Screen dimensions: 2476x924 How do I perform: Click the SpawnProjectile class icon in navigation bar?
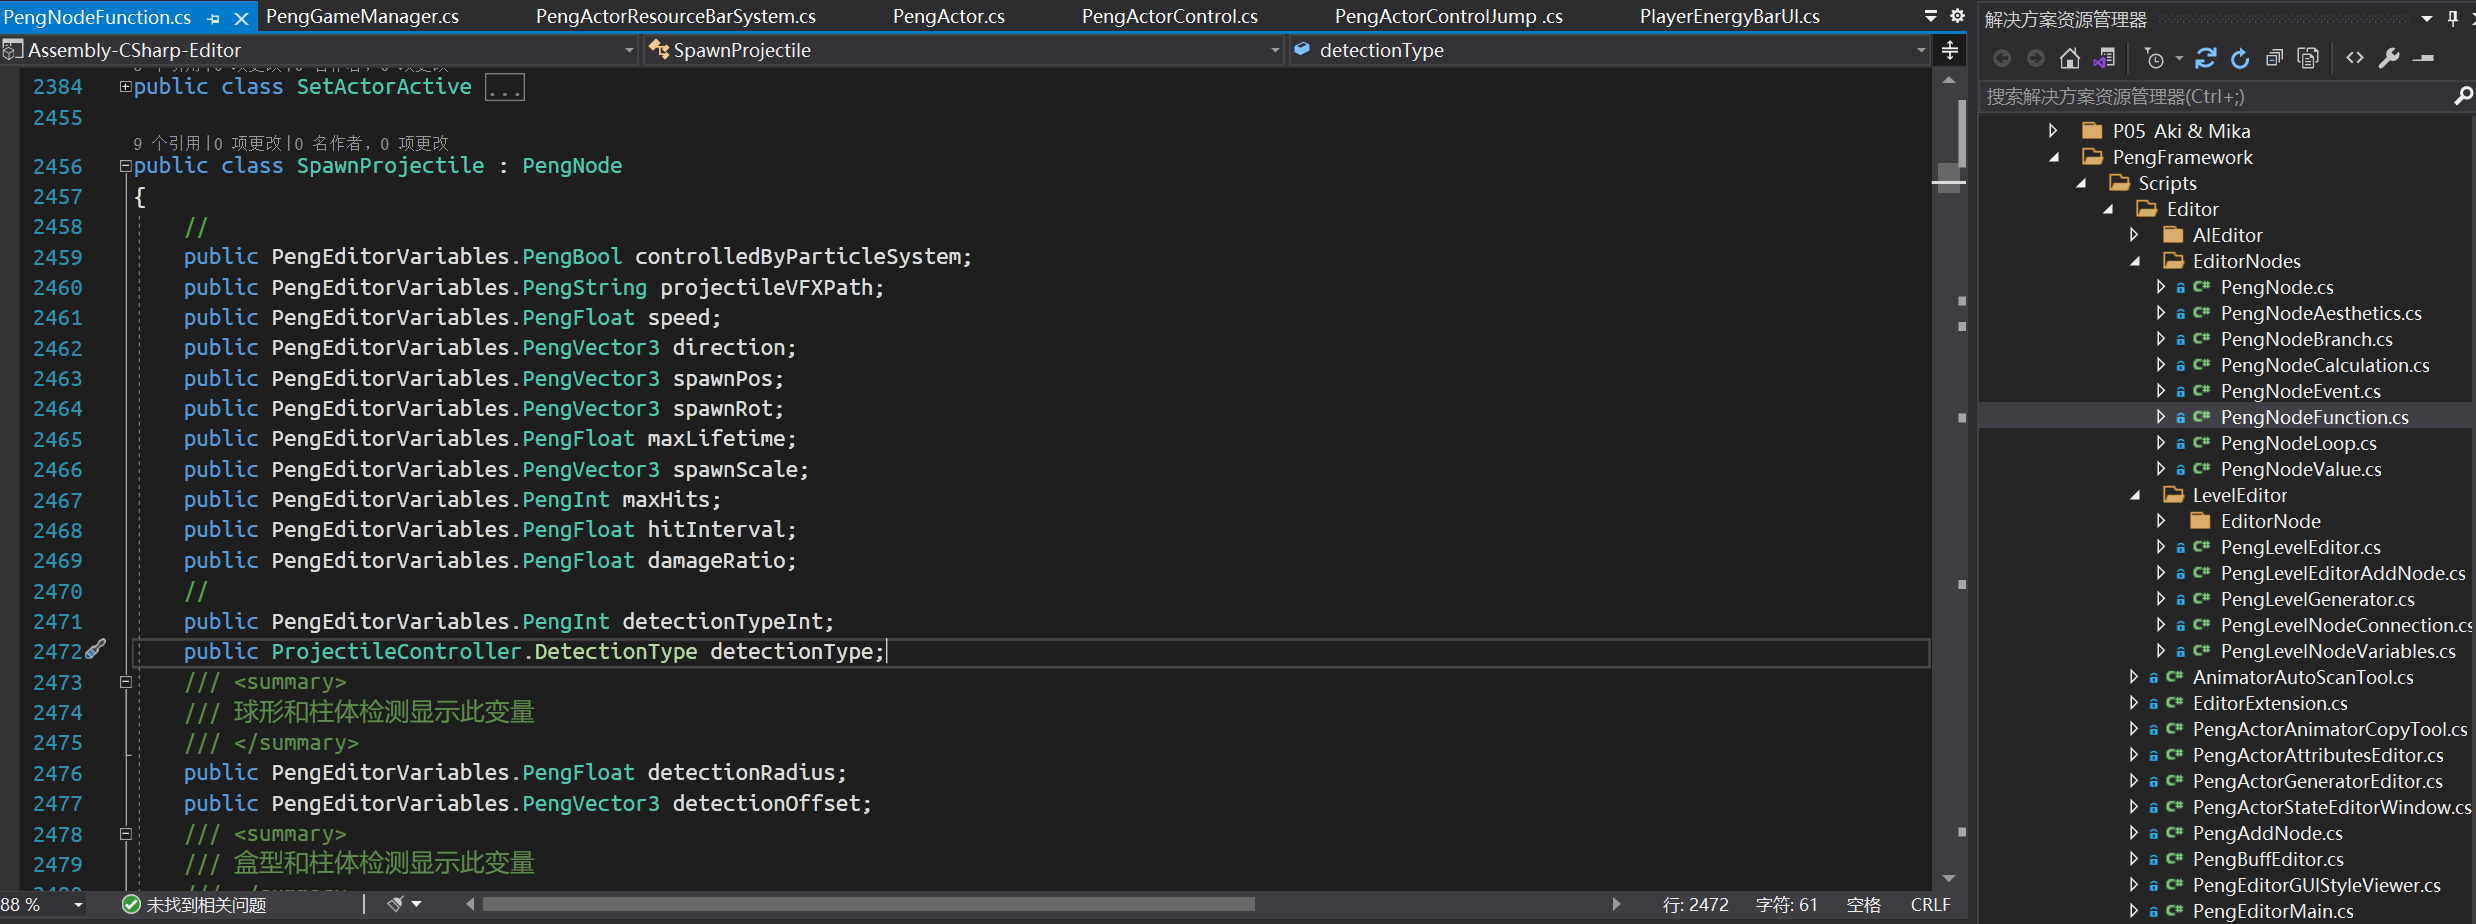click(x=659, y=49)
